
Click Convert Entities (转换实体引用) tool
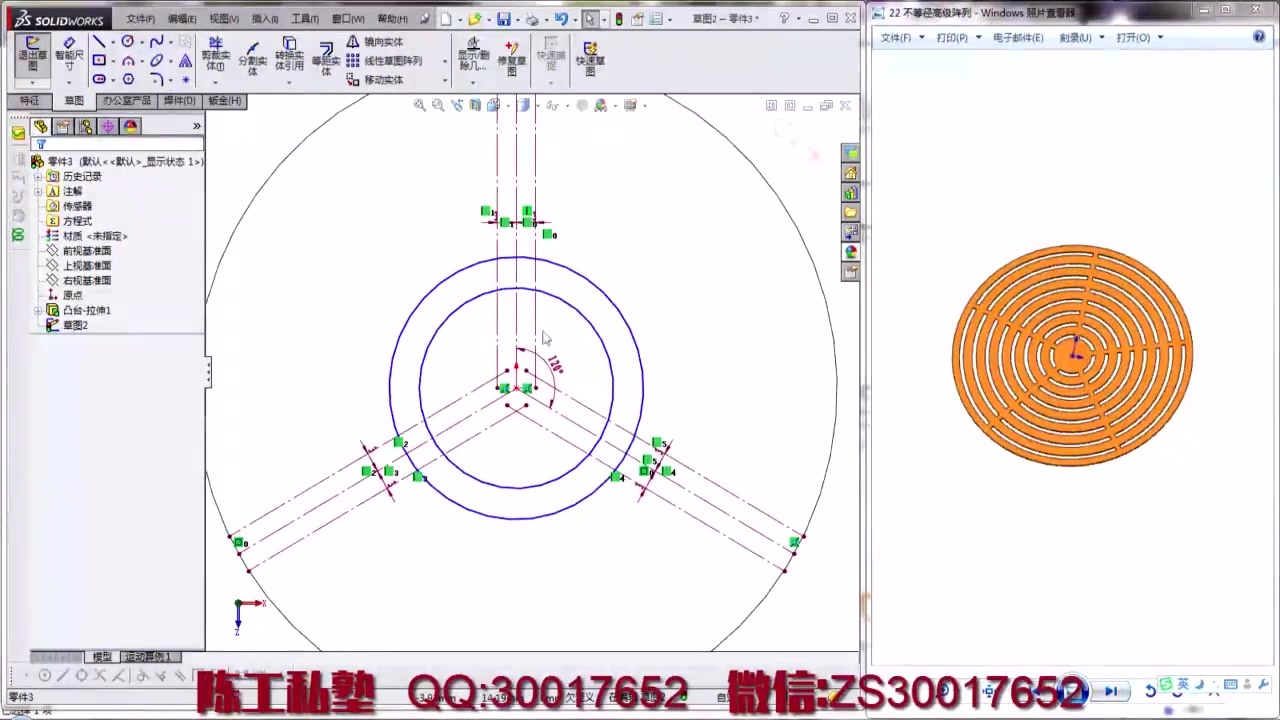click(289, 56)
